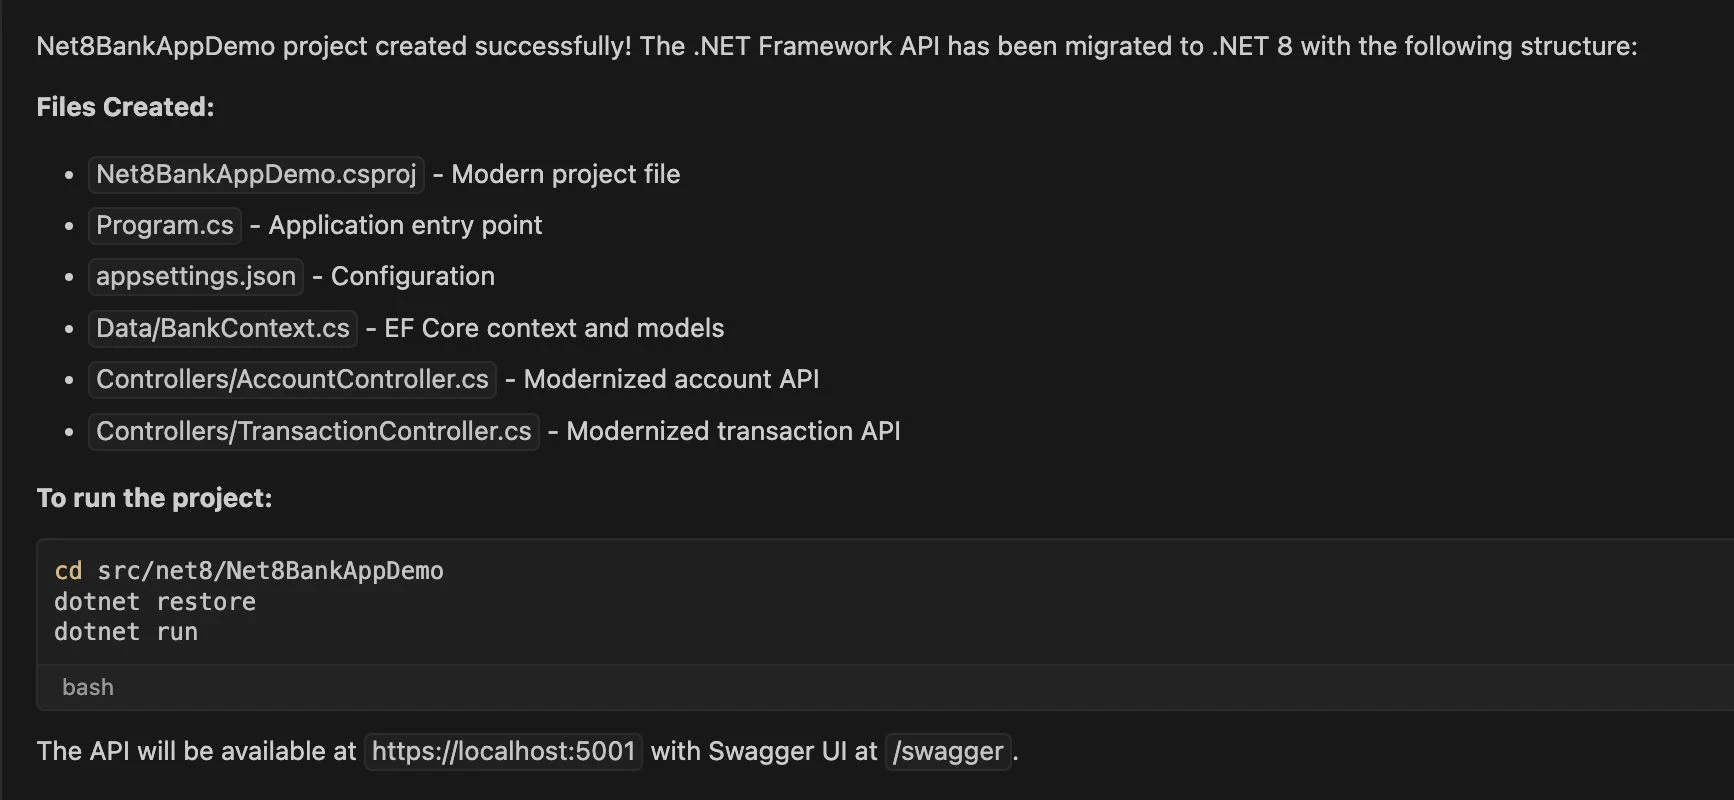The height and width of the screenshot is (800, 1734).
Task: Click the Net8BankAppDemo.csproj file reference
Action: coord(256,174)
